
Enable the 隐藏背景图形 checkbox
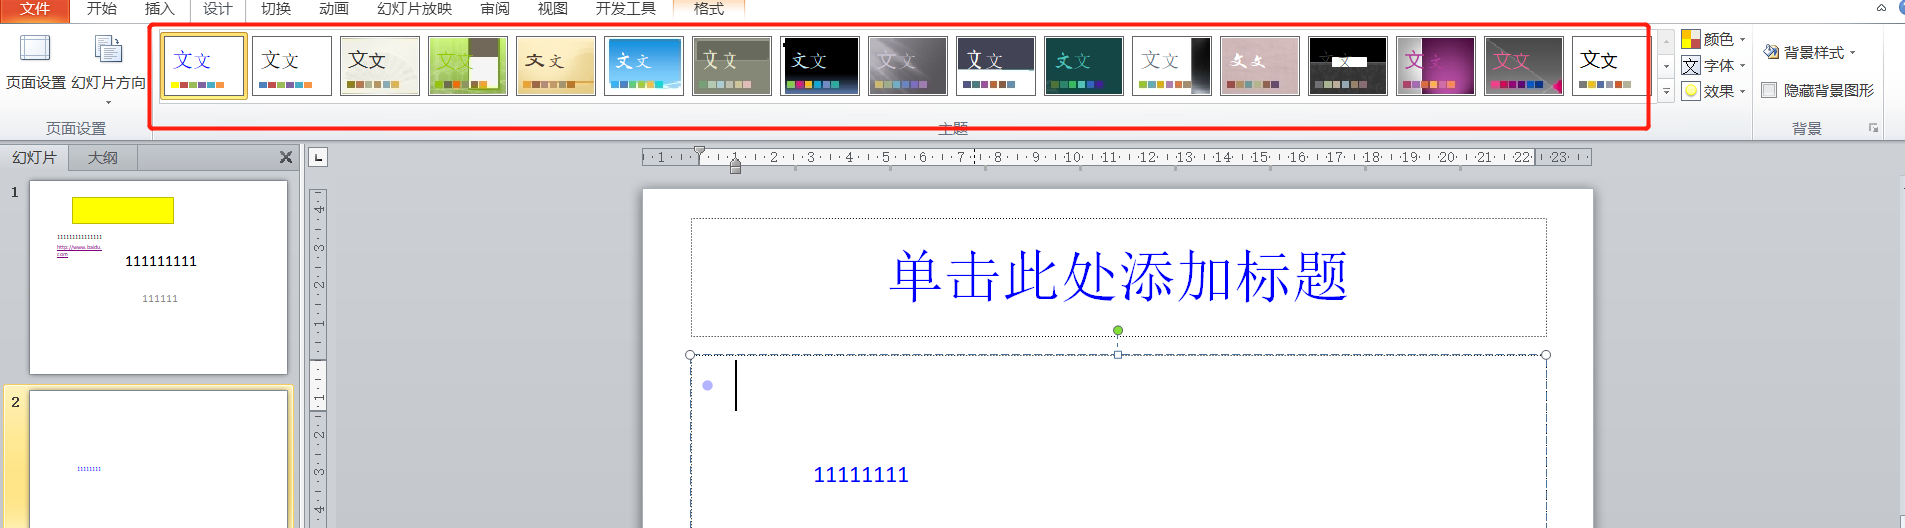click(1769, 91)
